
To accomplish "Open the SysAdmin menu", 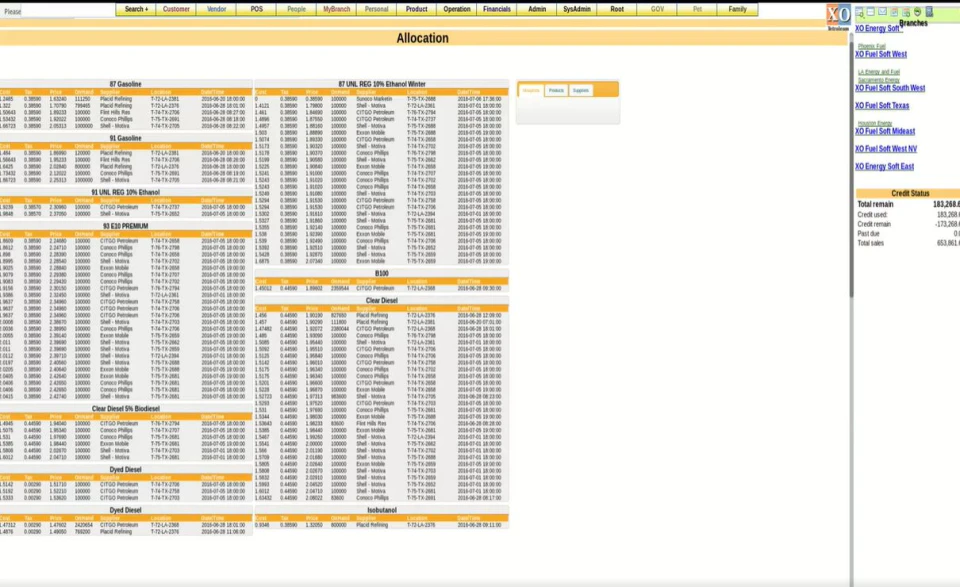I will click(577, 9).
